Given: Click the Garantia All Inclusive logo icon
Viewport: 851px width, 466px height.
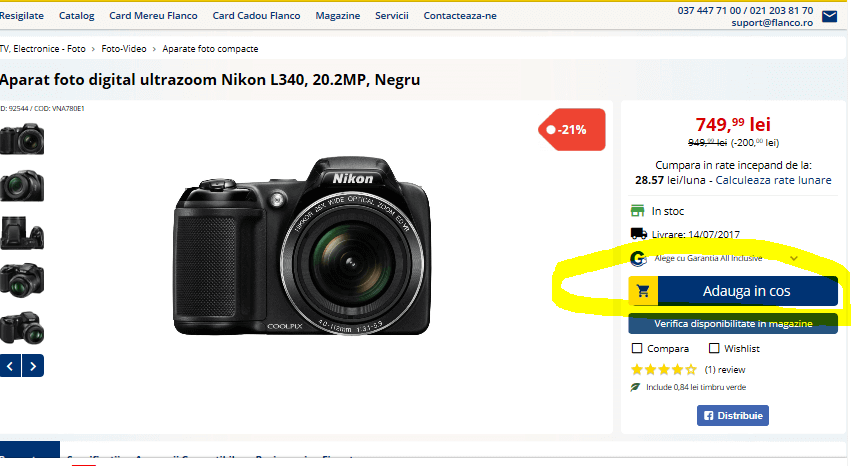Looking at the screenshot, I should click(639, 258).
